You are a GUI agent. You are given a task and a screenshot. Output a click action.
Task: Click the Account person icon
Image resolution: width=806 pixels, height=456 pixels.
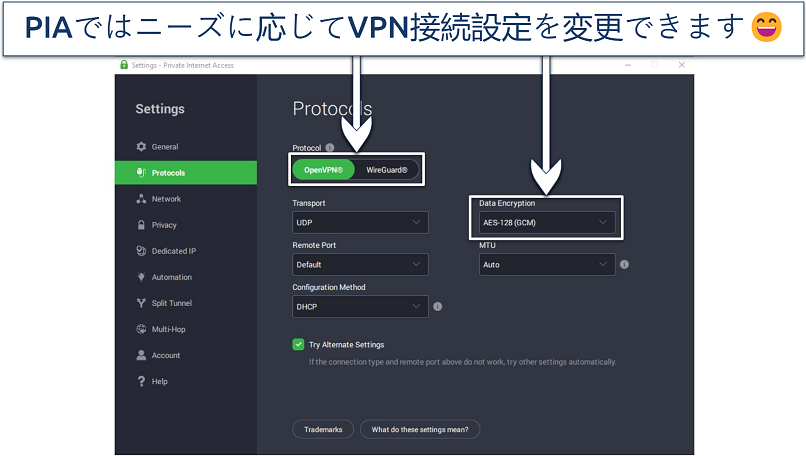(141, 355)
